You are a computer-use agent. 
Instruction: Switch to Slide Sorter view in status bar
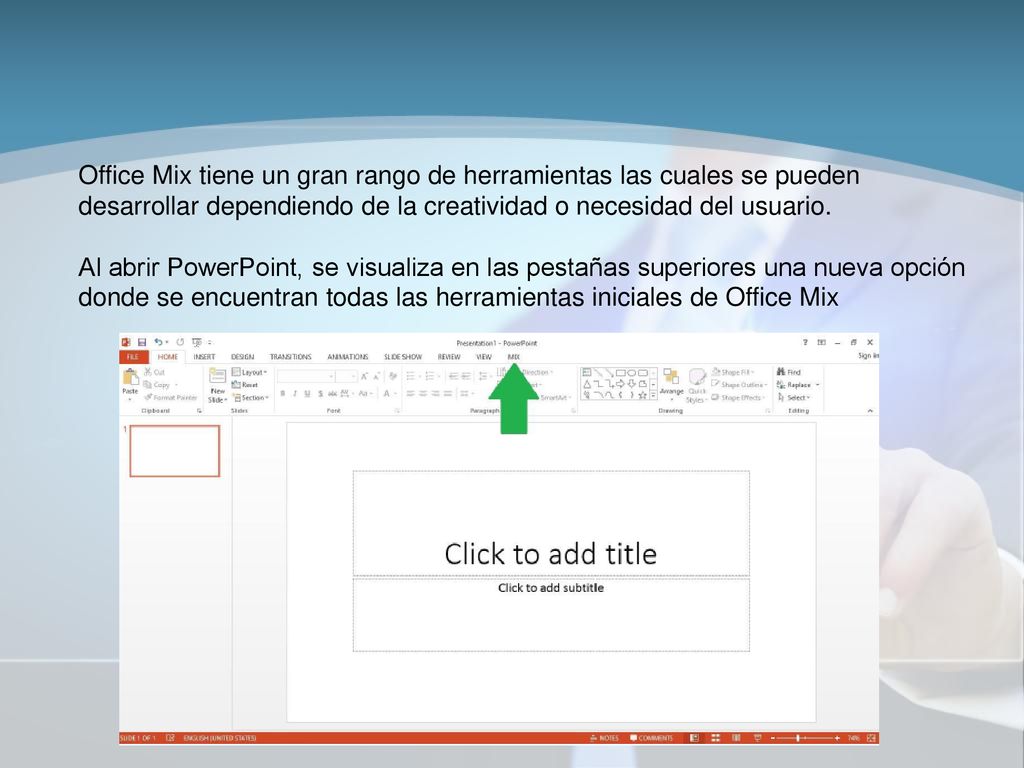pyautogui.click(x=716, y=738)
